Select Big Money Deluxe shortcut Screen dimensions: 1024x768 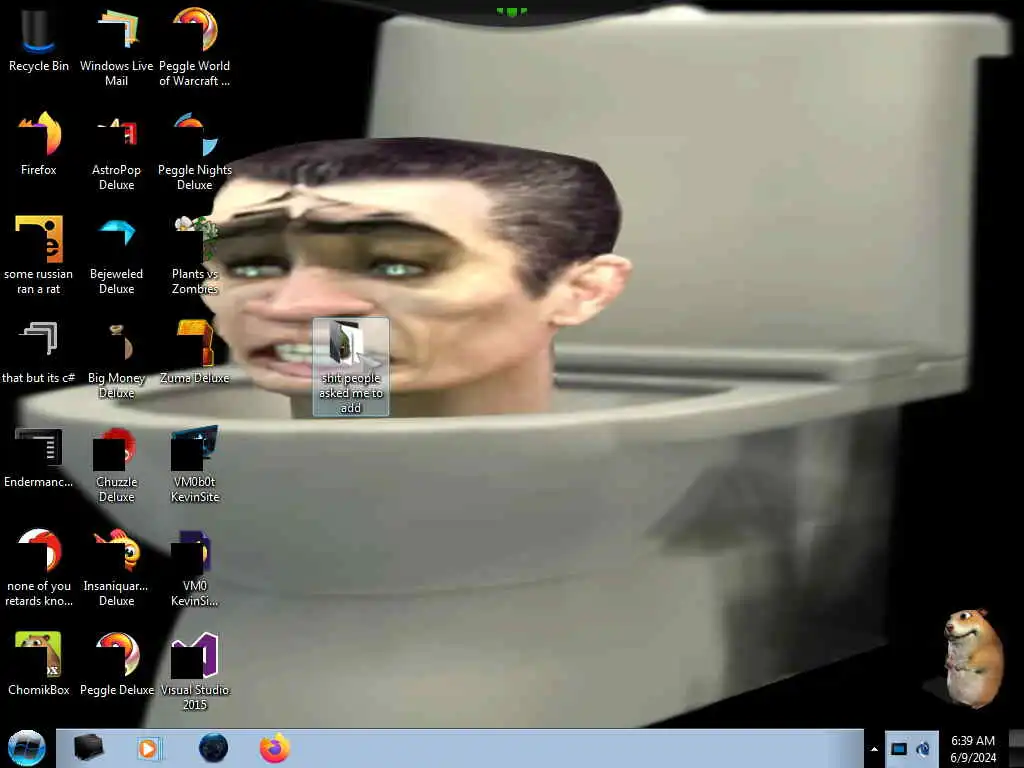116,359
